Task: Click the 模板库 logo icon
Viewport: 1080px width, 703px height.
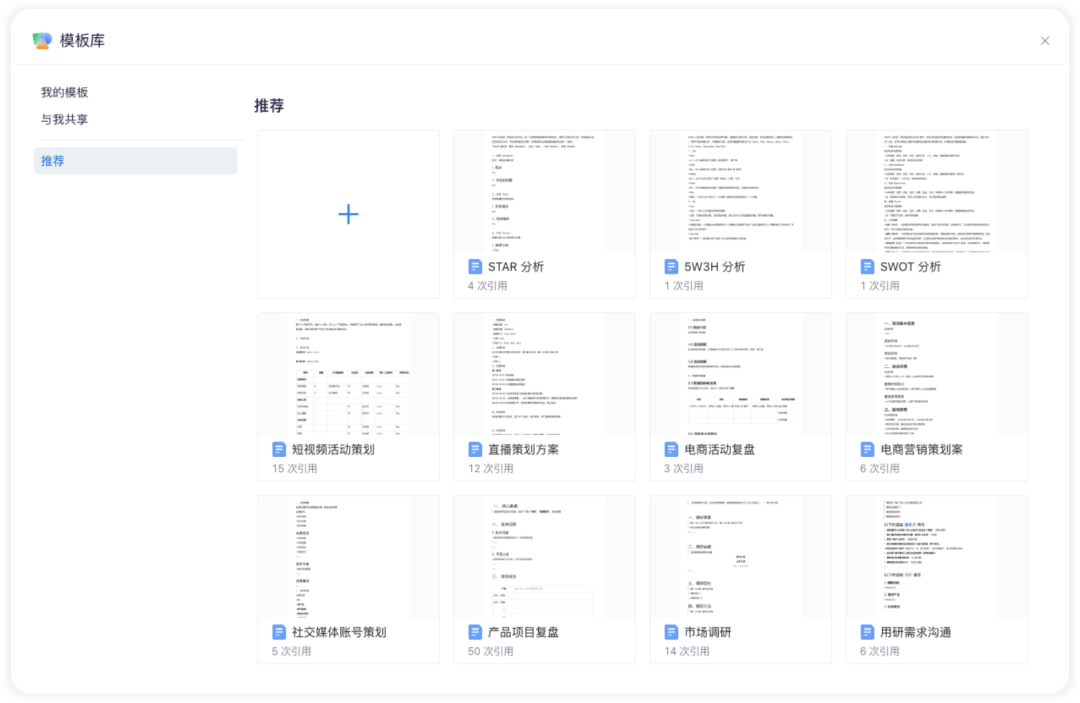Action: pos(42,41)
